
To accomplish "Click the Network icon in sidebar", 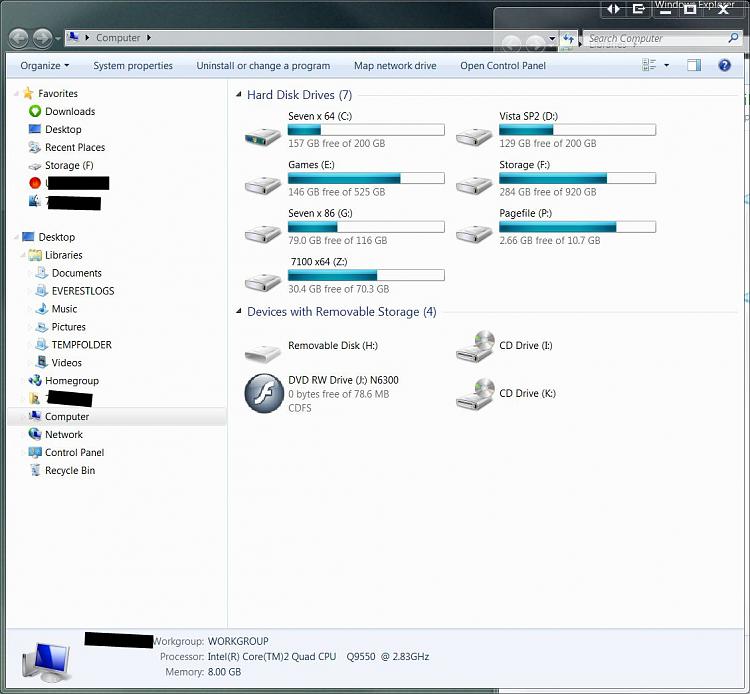I will point(35,434).
